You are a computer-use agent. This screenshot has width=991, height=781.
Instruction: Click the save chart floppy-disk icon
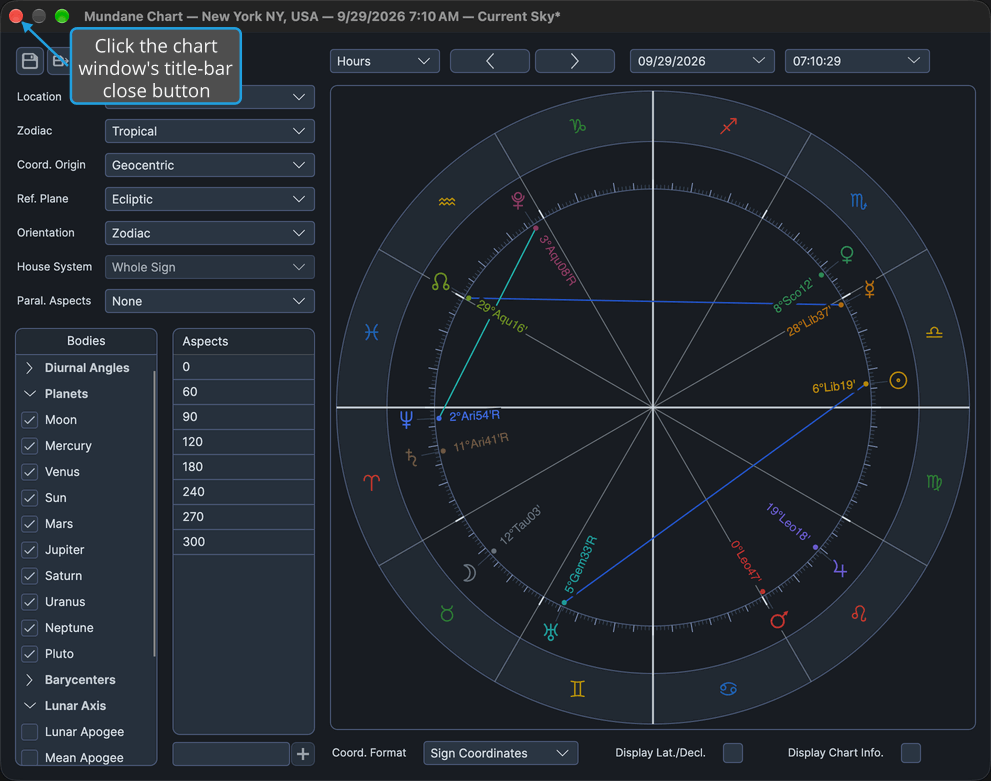pyautogui.click(x=30, y=61)
